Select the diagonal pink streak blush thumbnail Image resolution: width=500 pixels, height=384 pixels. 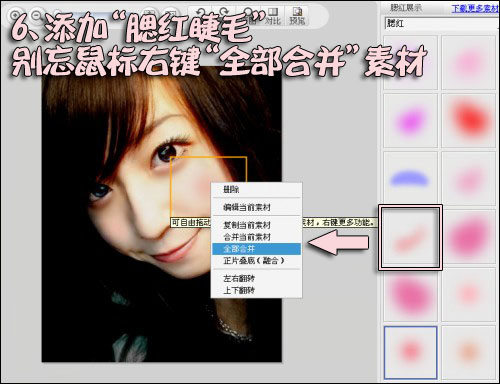[x=410, y=237]
